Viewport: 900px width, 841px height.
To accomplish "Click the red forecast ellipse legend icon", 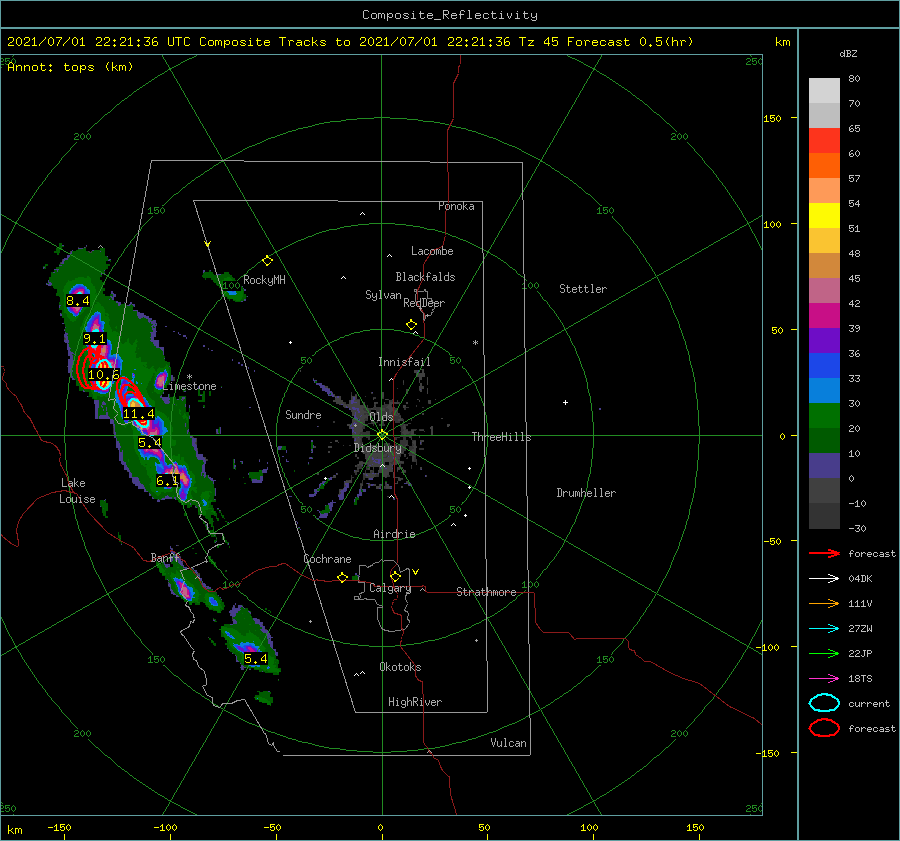I will coord(824,728).
